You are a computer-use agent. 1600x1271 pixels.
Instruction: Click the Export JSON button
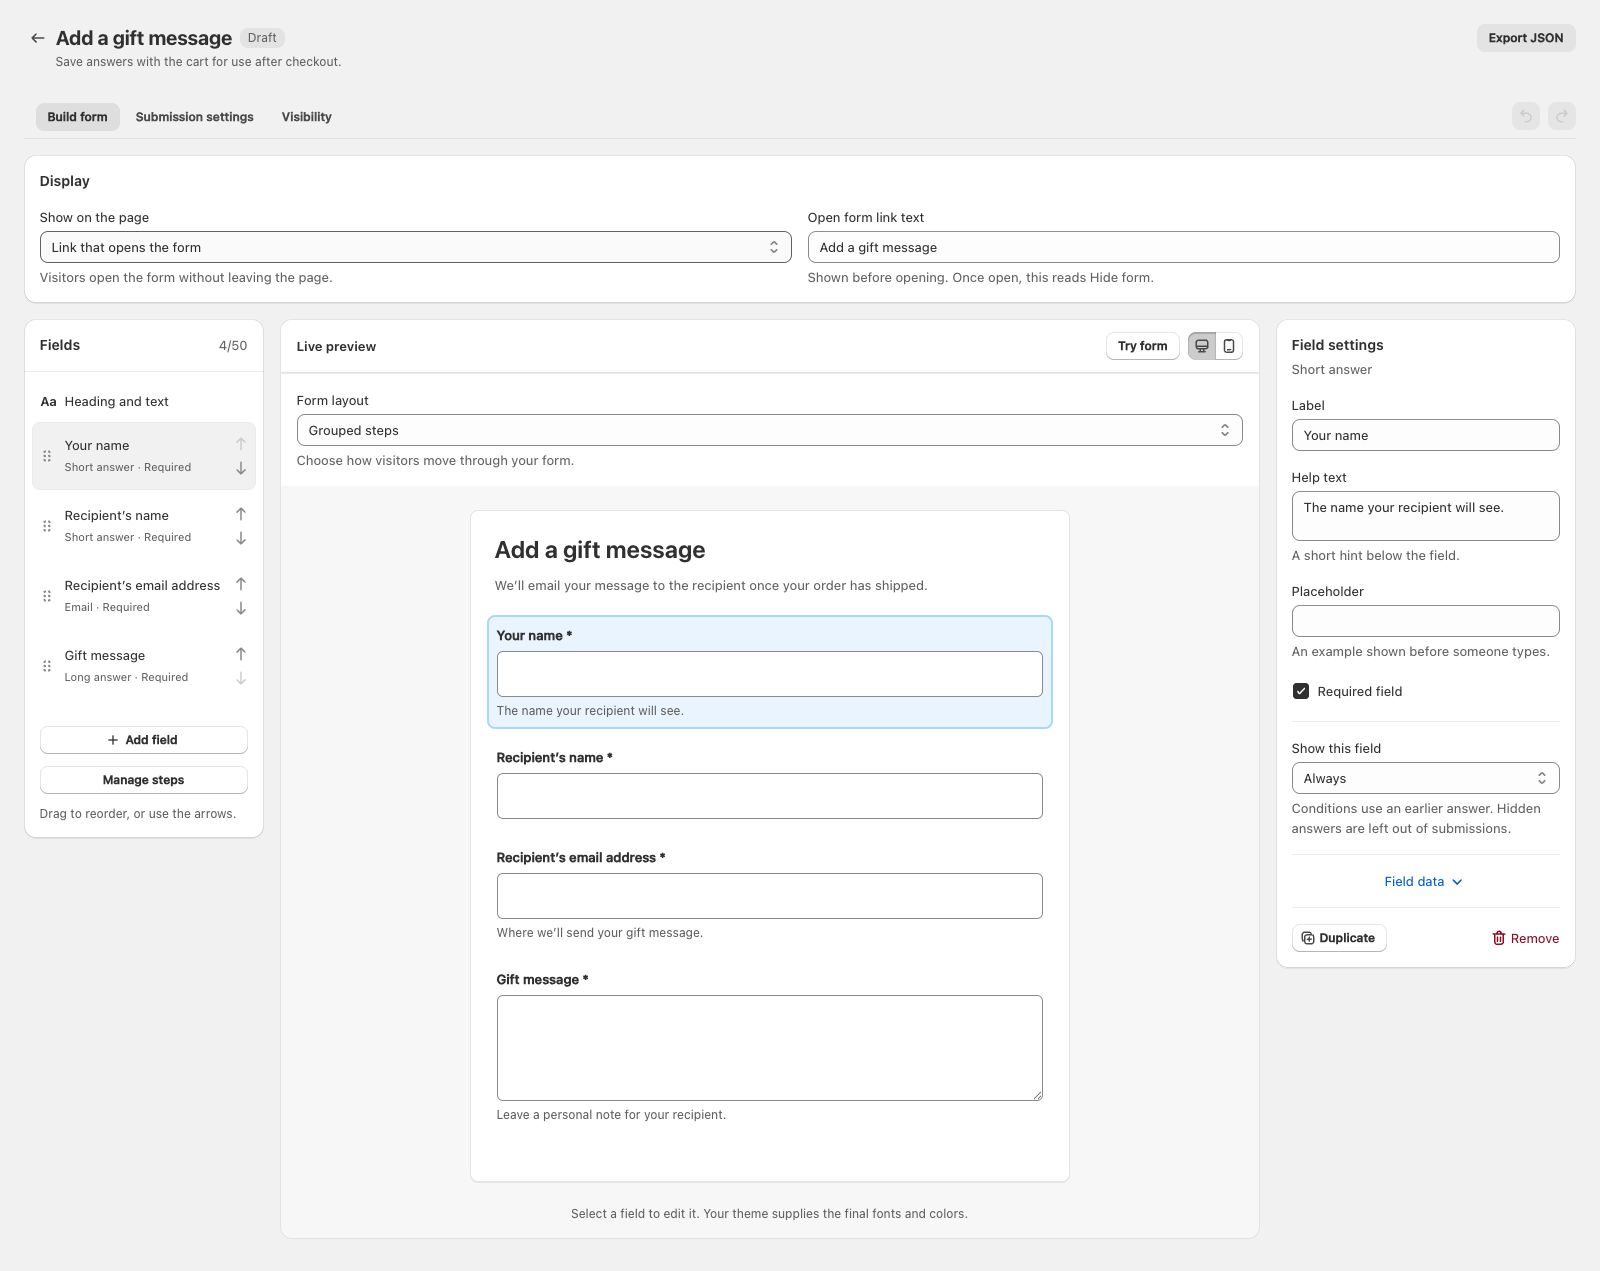(1525, 38)
